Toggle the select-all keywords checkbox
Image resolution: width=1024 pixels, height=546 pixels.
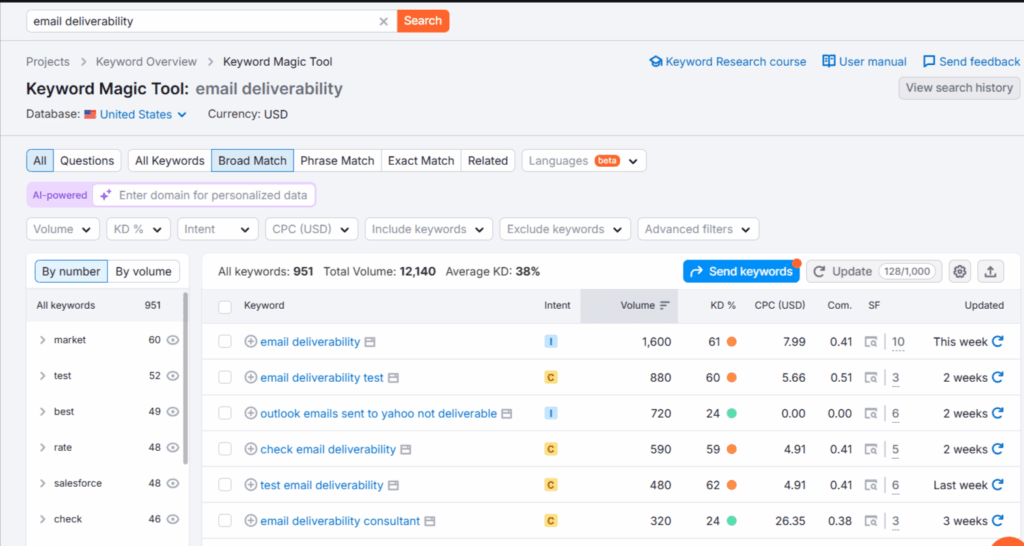pyautogui.click(x=225, y=306)
